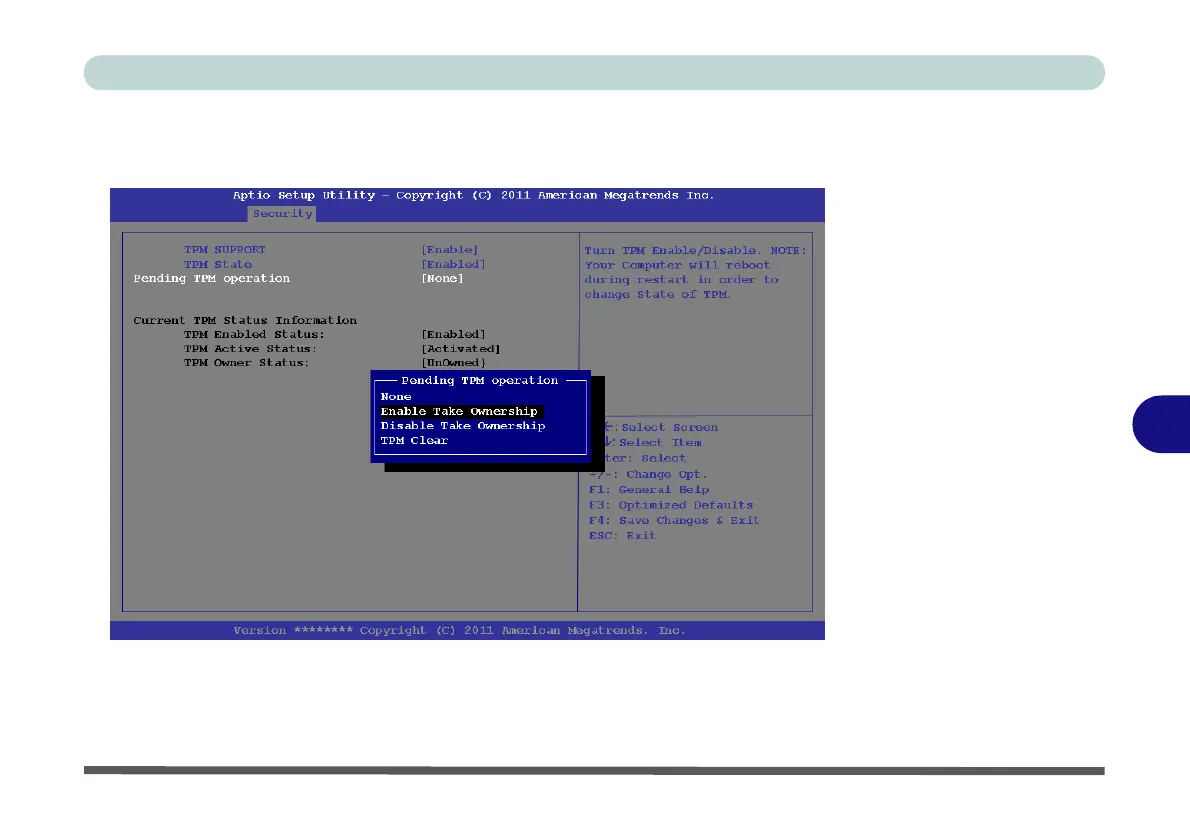Choose Disable Take Ownership option
Screen dimensions: 1190x838
(x=463, y=426)
